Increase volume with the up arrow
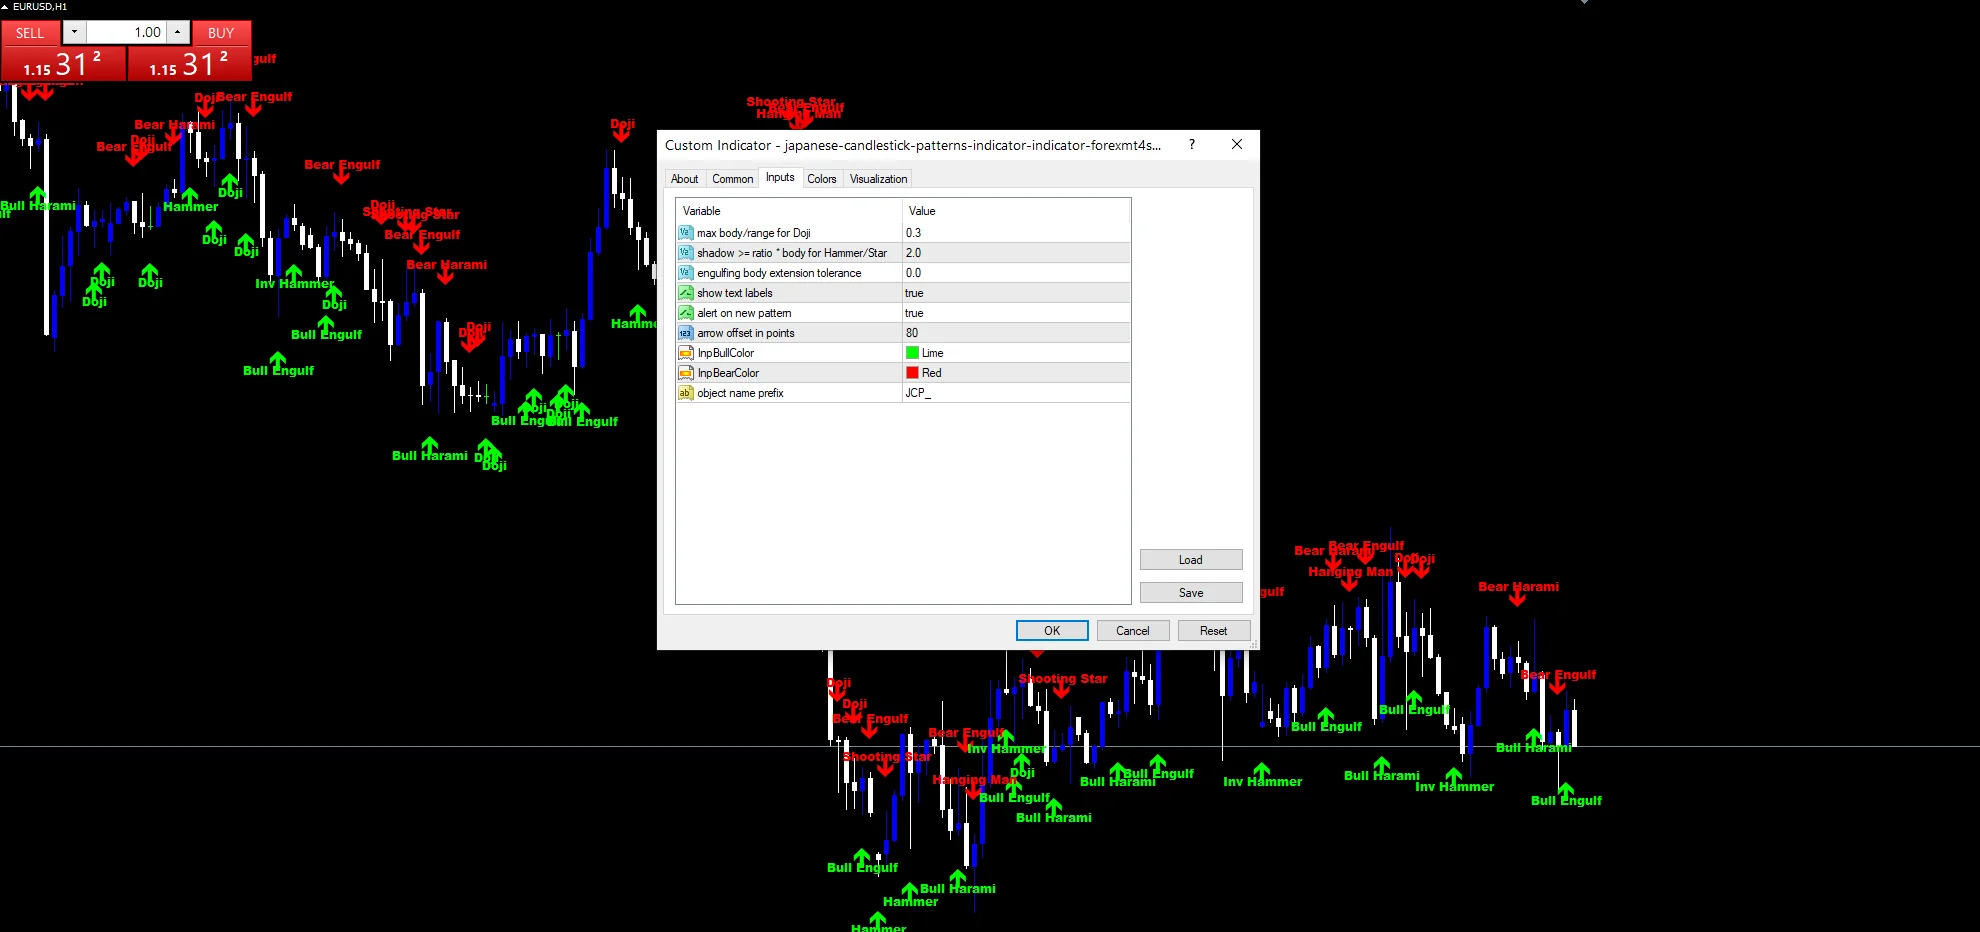The height and width of the screenshot is (932, 1980). (x=177, y=32)
